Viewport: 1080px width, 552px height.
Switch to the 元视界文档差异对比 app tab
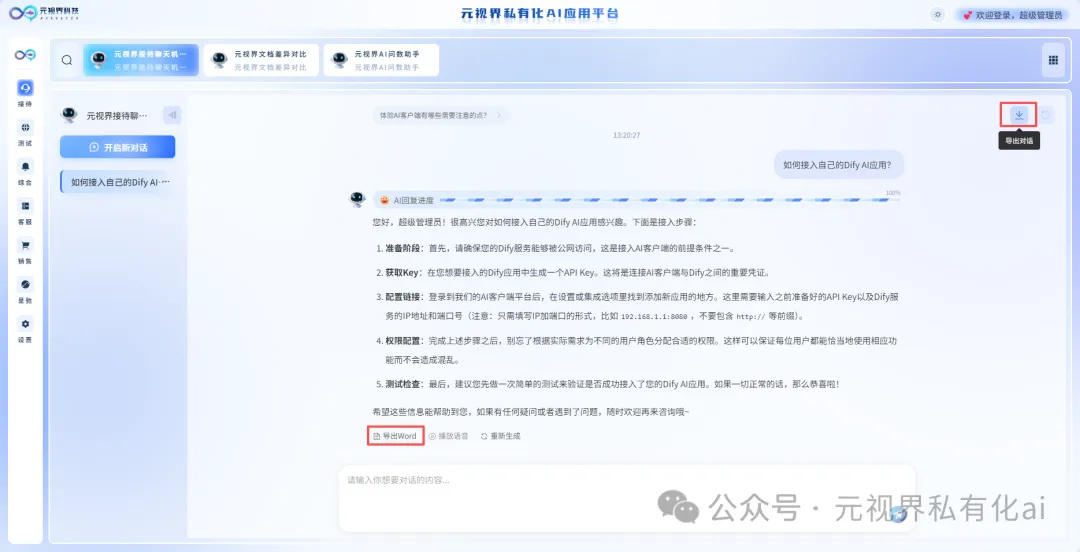[x=262, y=60]
